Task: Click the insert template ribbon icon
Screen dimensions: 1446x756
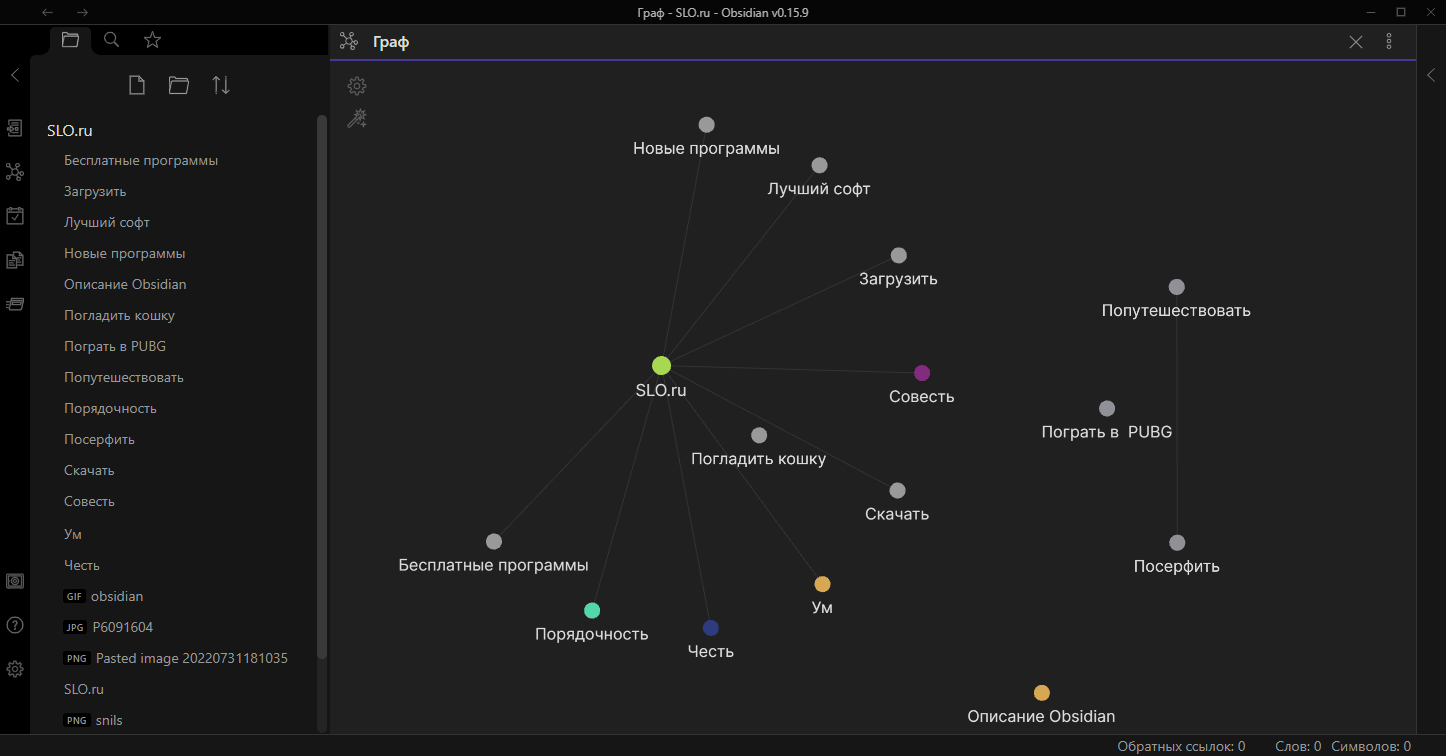Action: pos(15,260)
